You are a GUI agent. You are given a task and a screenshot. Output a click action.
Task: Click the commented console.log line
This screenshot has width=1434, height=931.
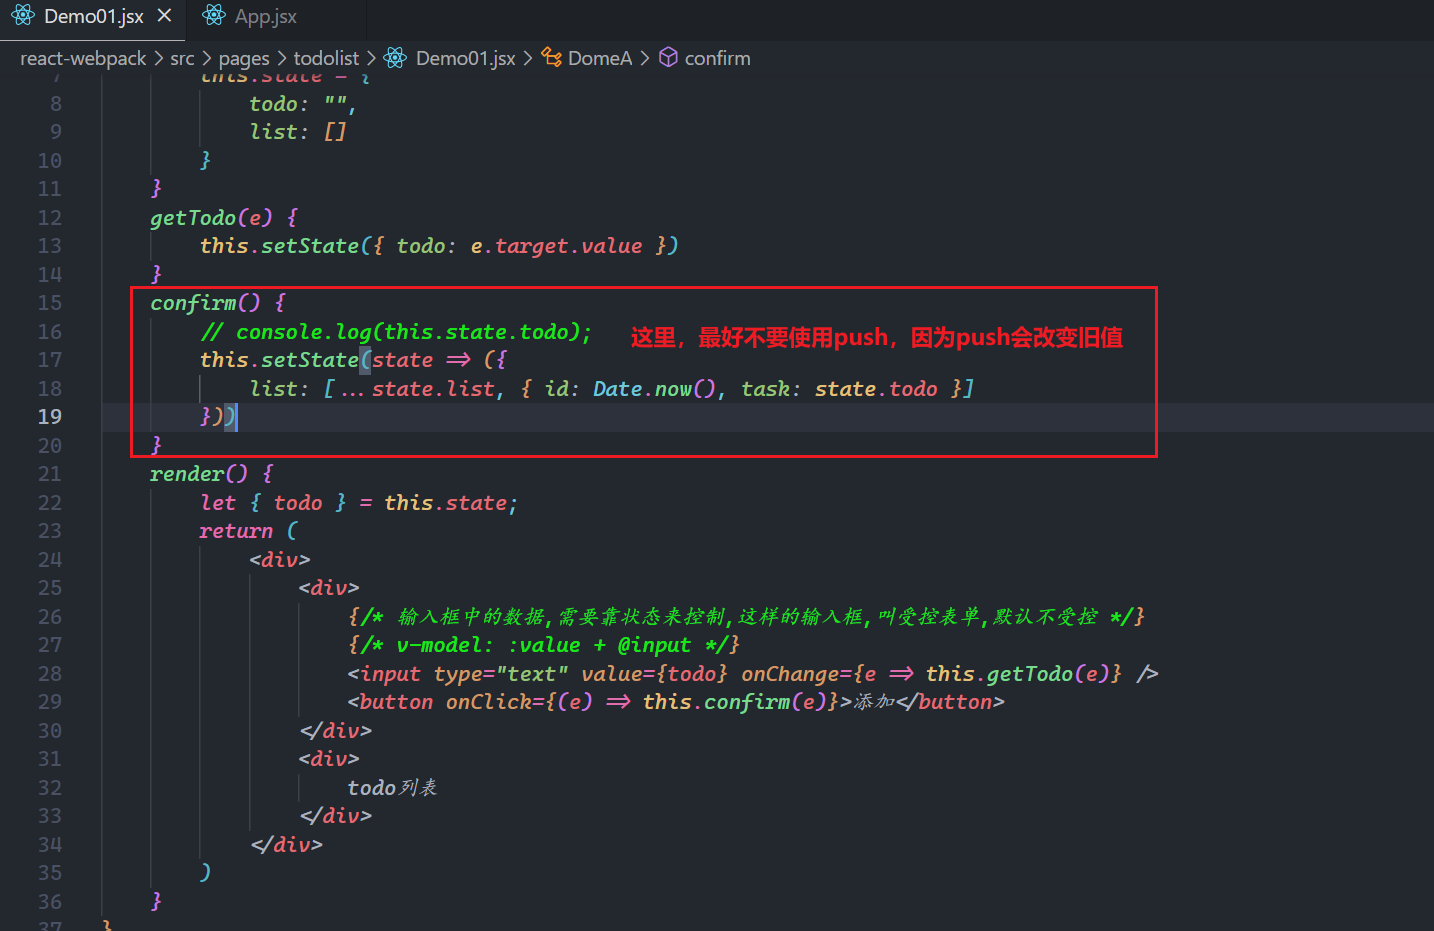pyautogui.click(x=396, y=332)
